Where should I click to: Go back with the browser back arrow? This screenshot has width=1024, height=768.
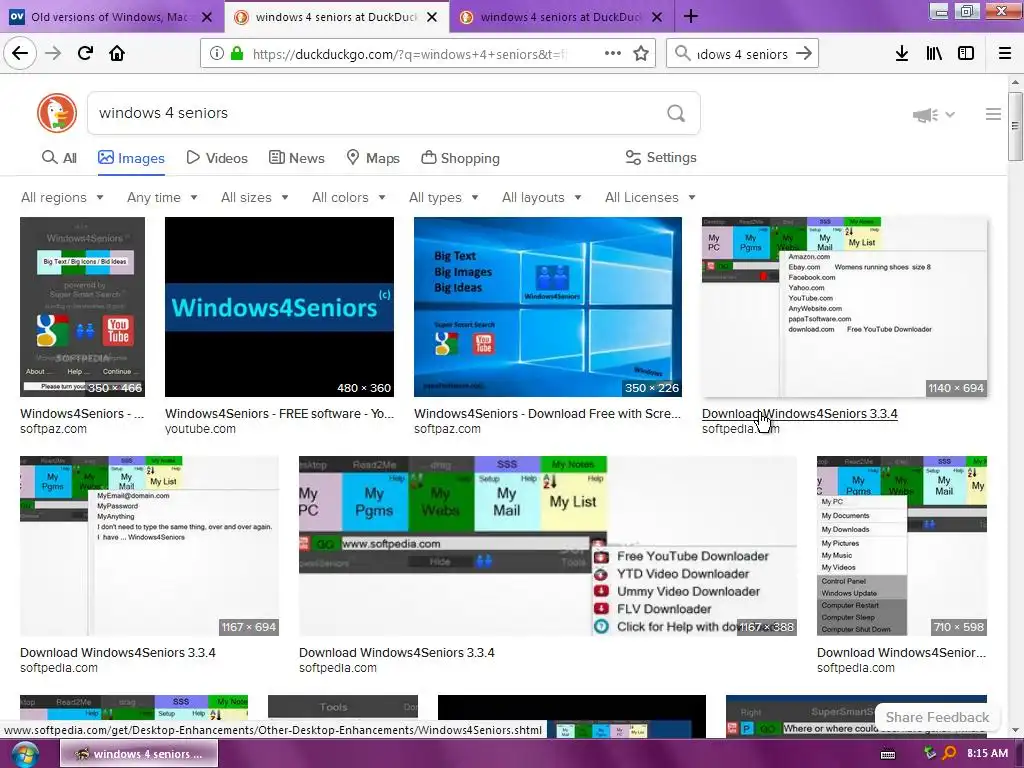click(20, 53)
